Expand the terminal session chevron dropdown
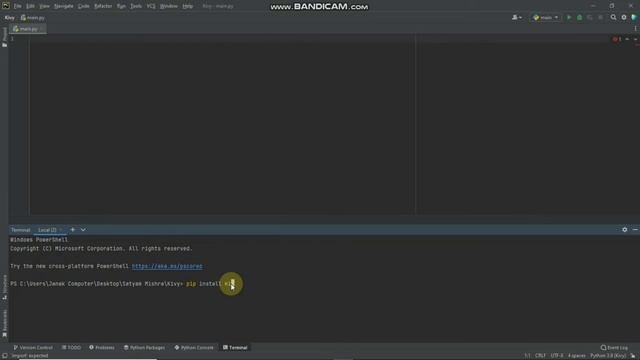The height and width of the screenshot is (360, 640). (83, 230)
